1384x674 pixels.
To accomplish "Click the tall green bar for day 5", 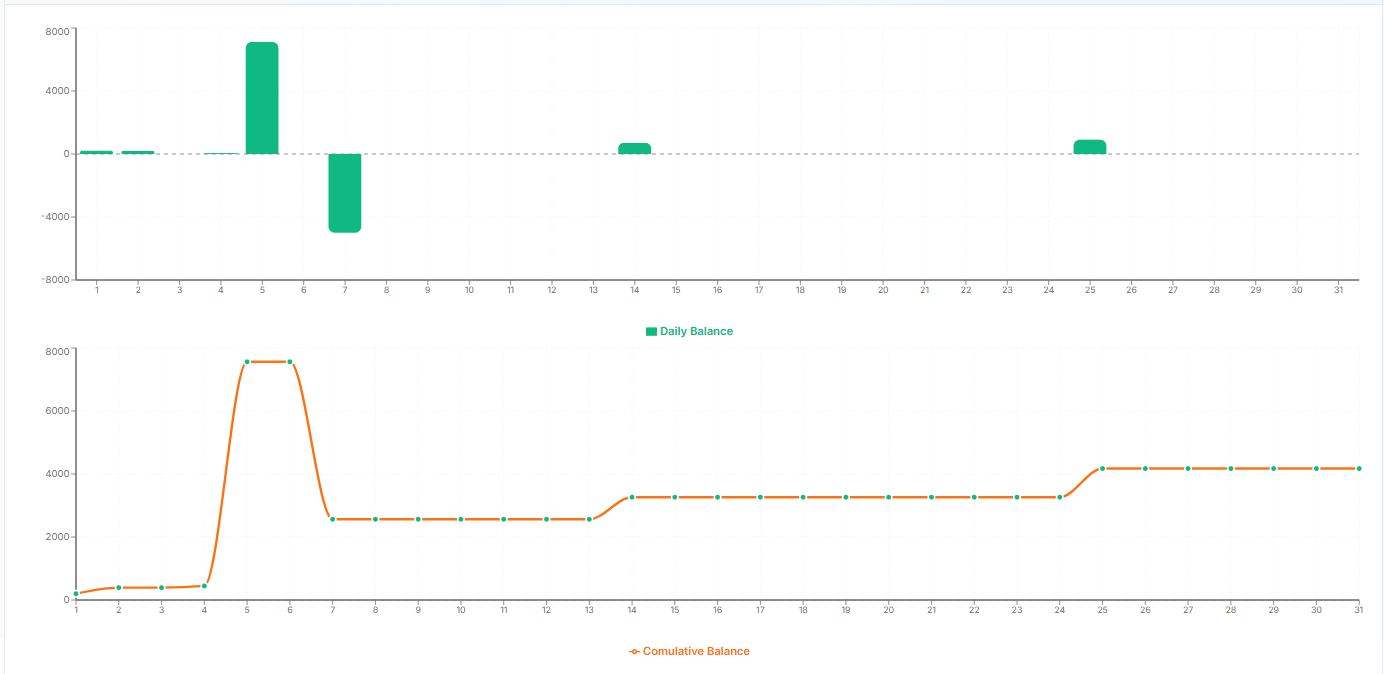I will tap(262, 98).
